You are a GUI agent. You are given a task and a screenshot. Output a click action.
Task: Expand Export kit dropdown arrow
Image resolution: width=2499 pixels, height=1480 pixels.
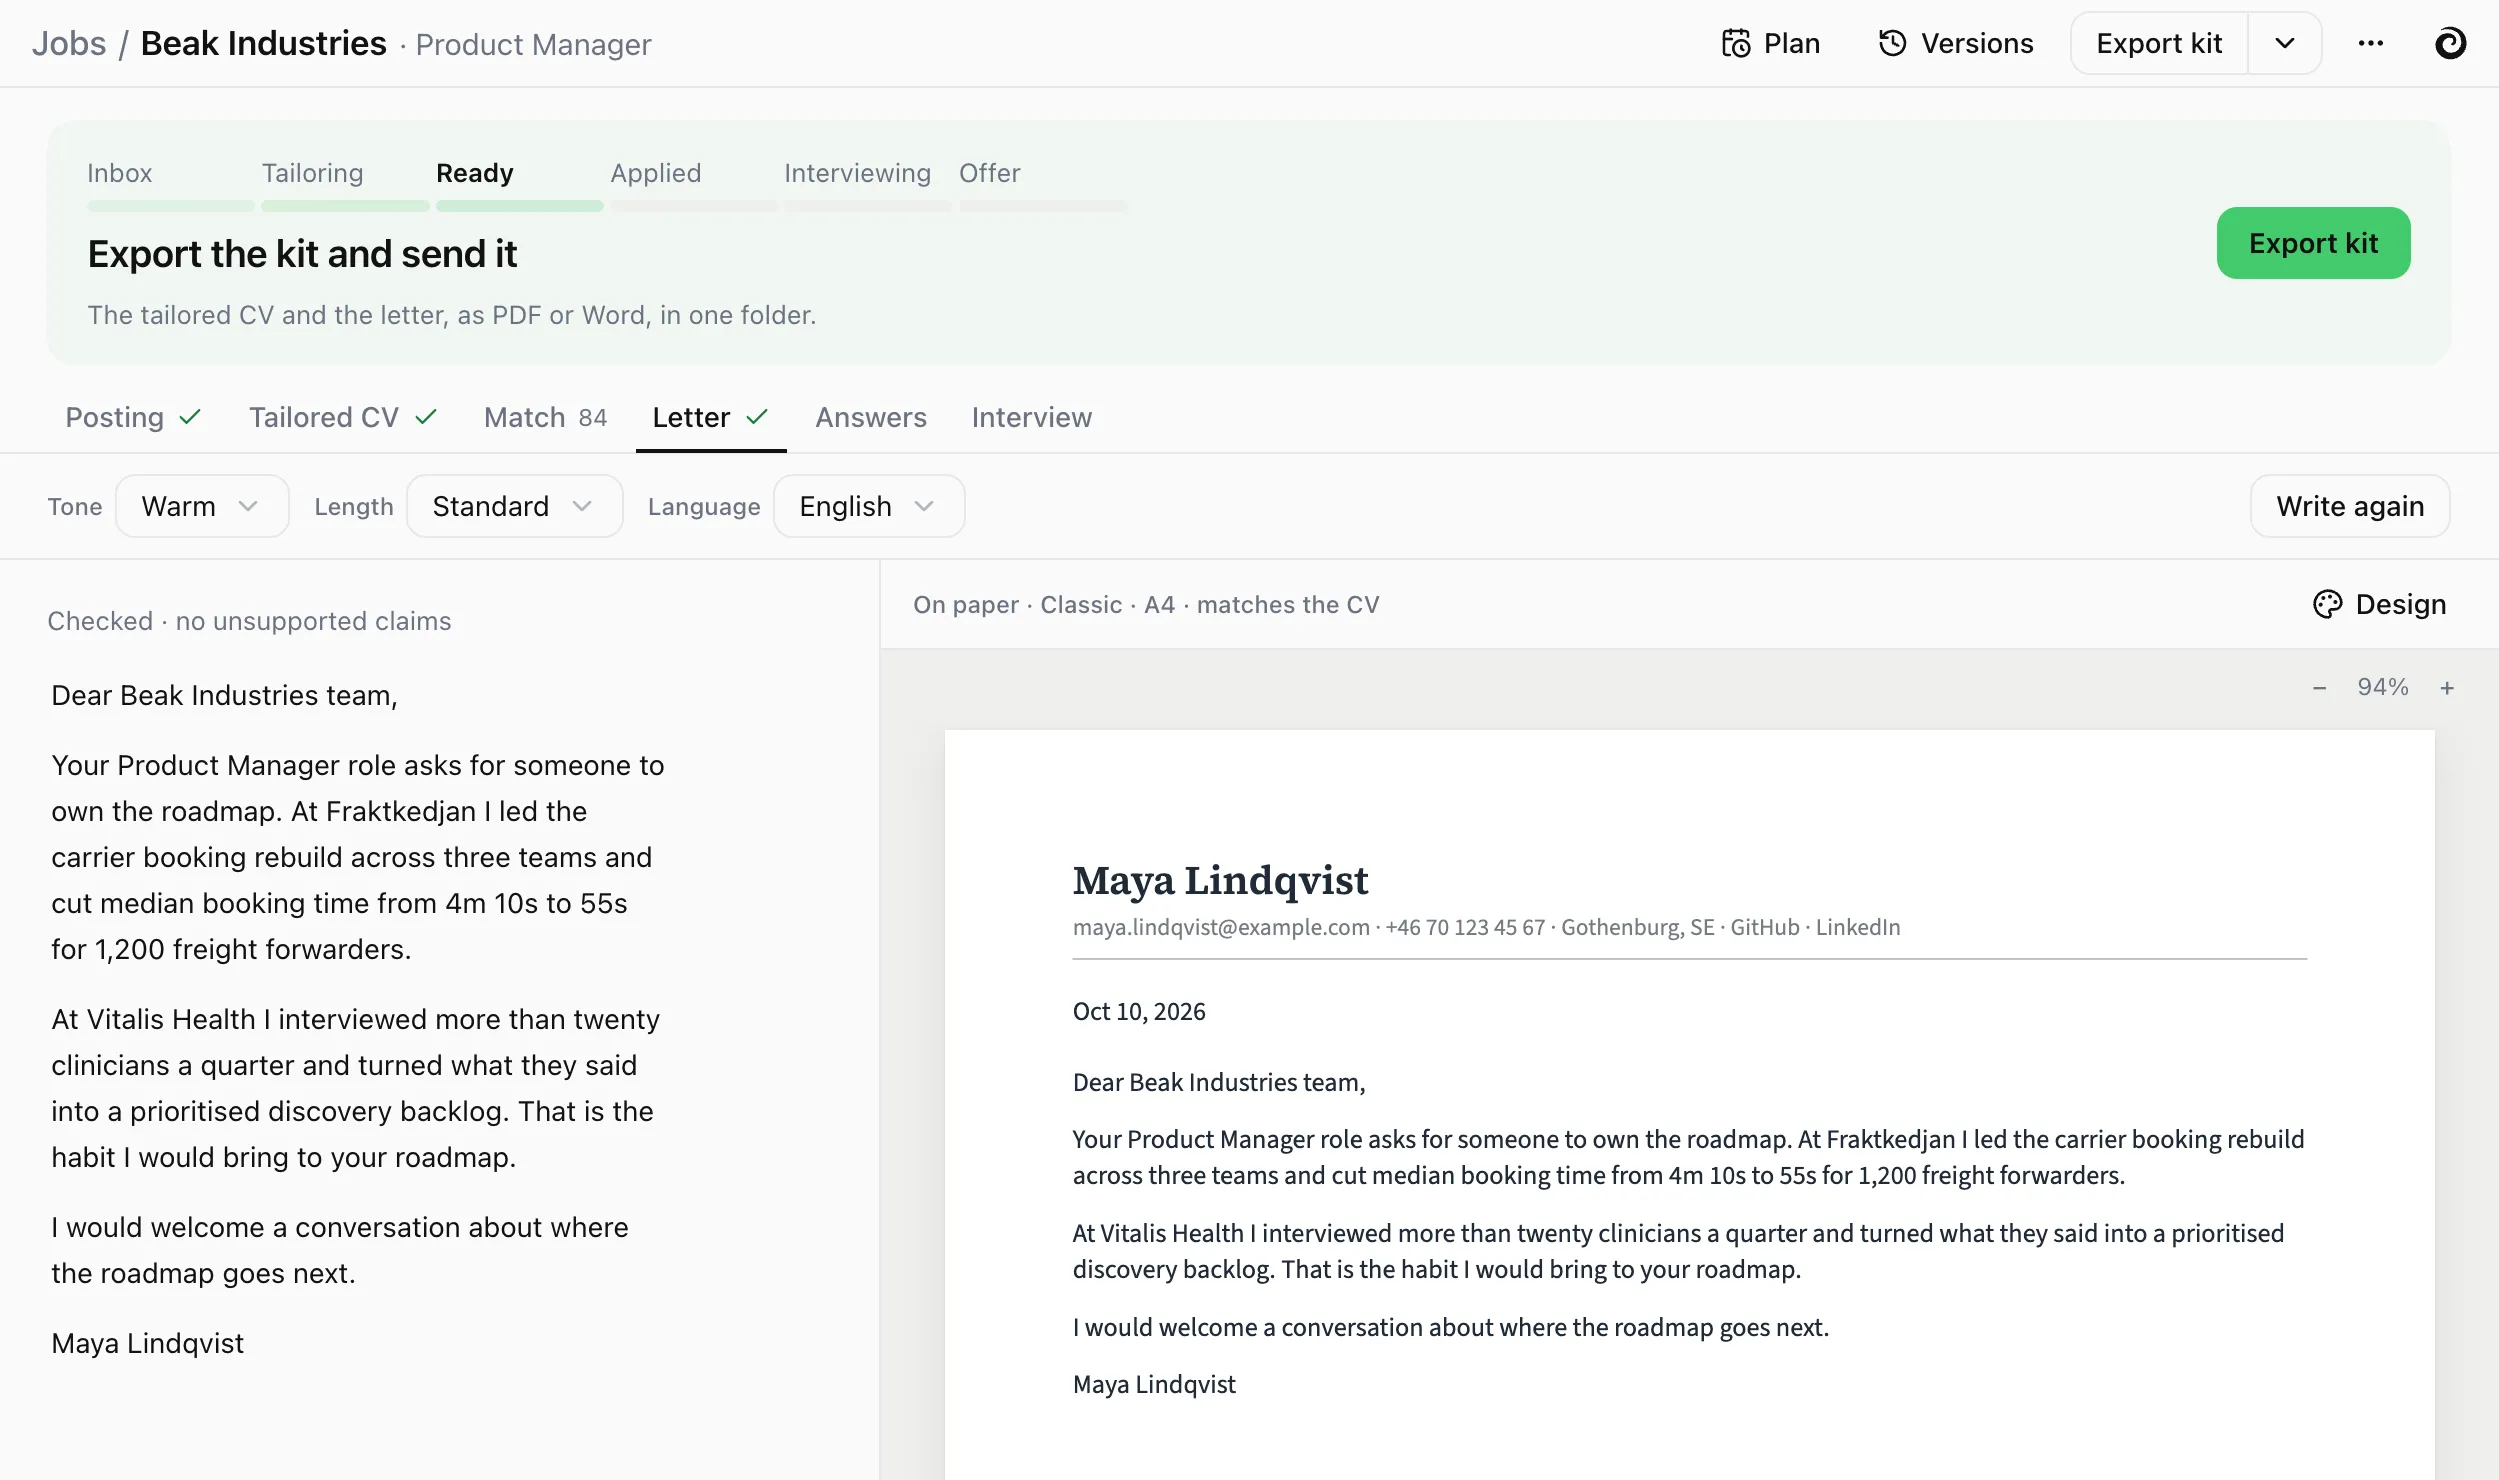(x=2285, y=44)
